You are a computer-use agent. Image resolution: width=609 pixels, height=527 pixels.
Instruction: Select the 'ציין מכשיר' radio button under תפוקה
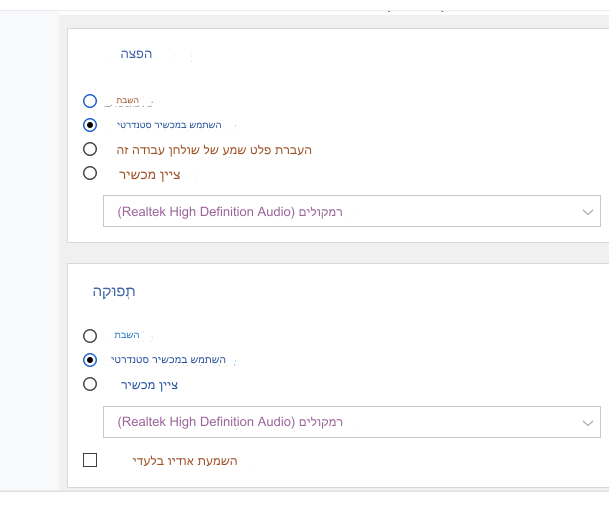click(x=90, y=384)
